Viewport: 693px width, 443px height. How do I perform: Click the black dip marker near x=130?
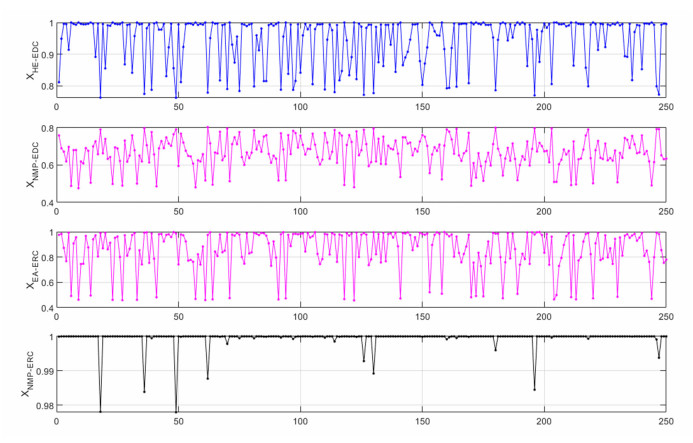click(373, 373)
